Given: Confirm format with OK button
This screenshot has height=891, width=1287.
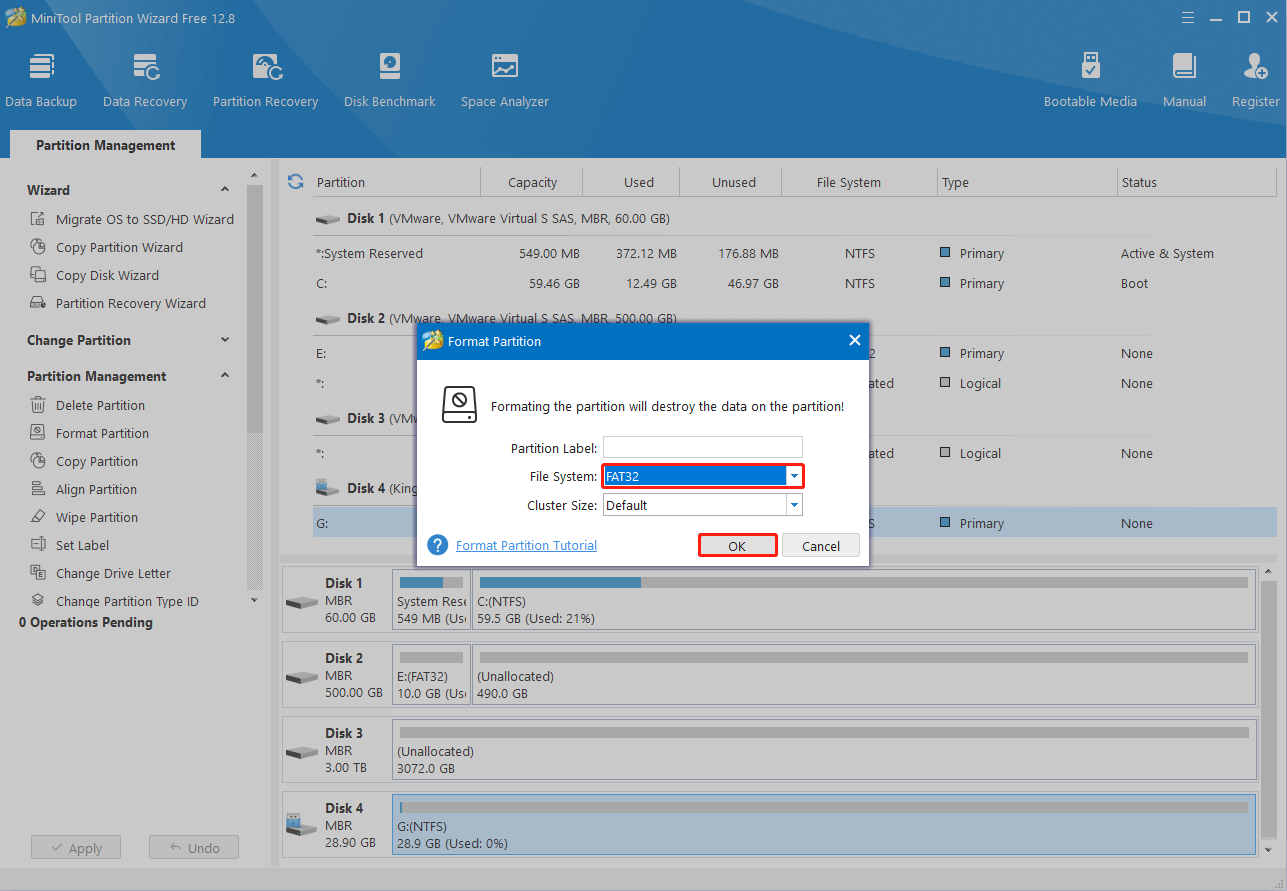Looking at the screenshot, I should click(737, 546).
